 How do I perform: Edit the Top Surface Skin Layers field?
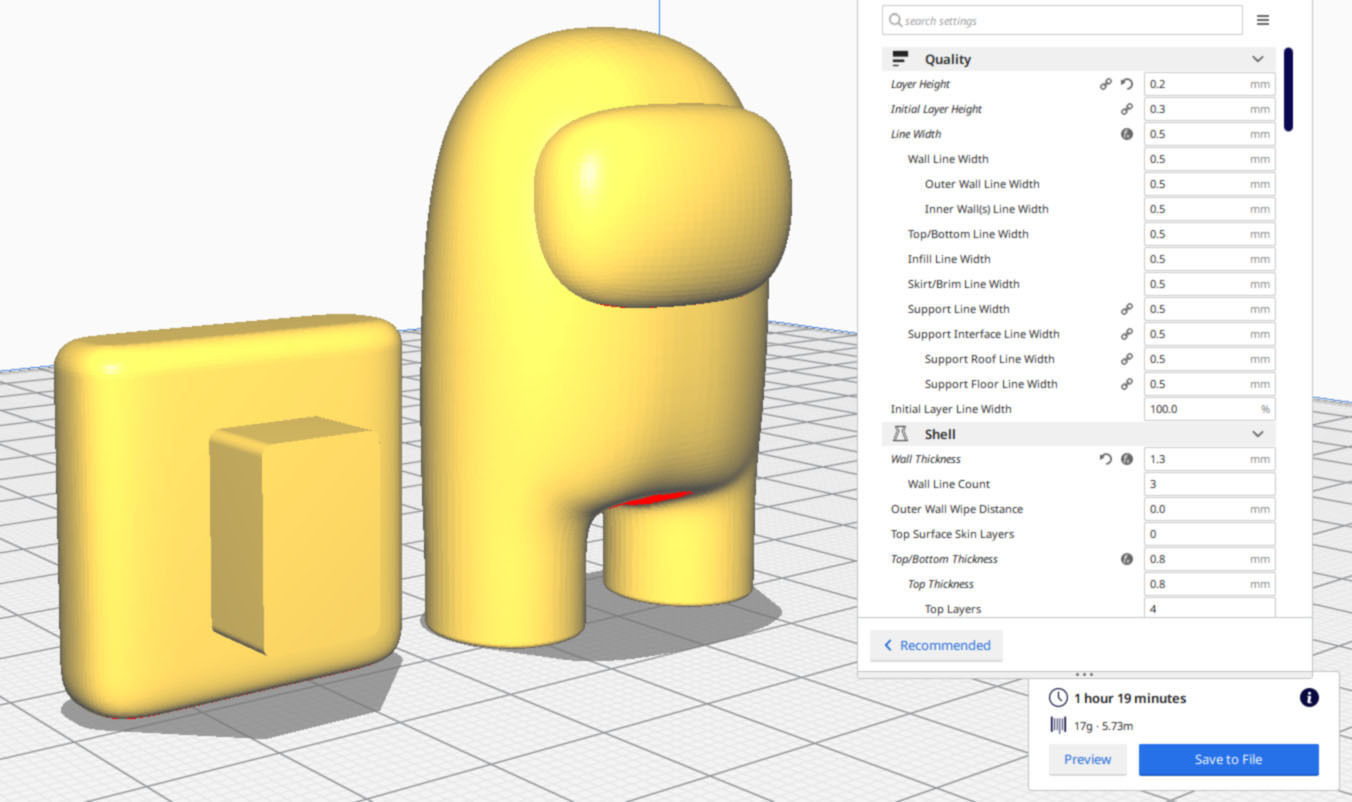pos(1209,534)
